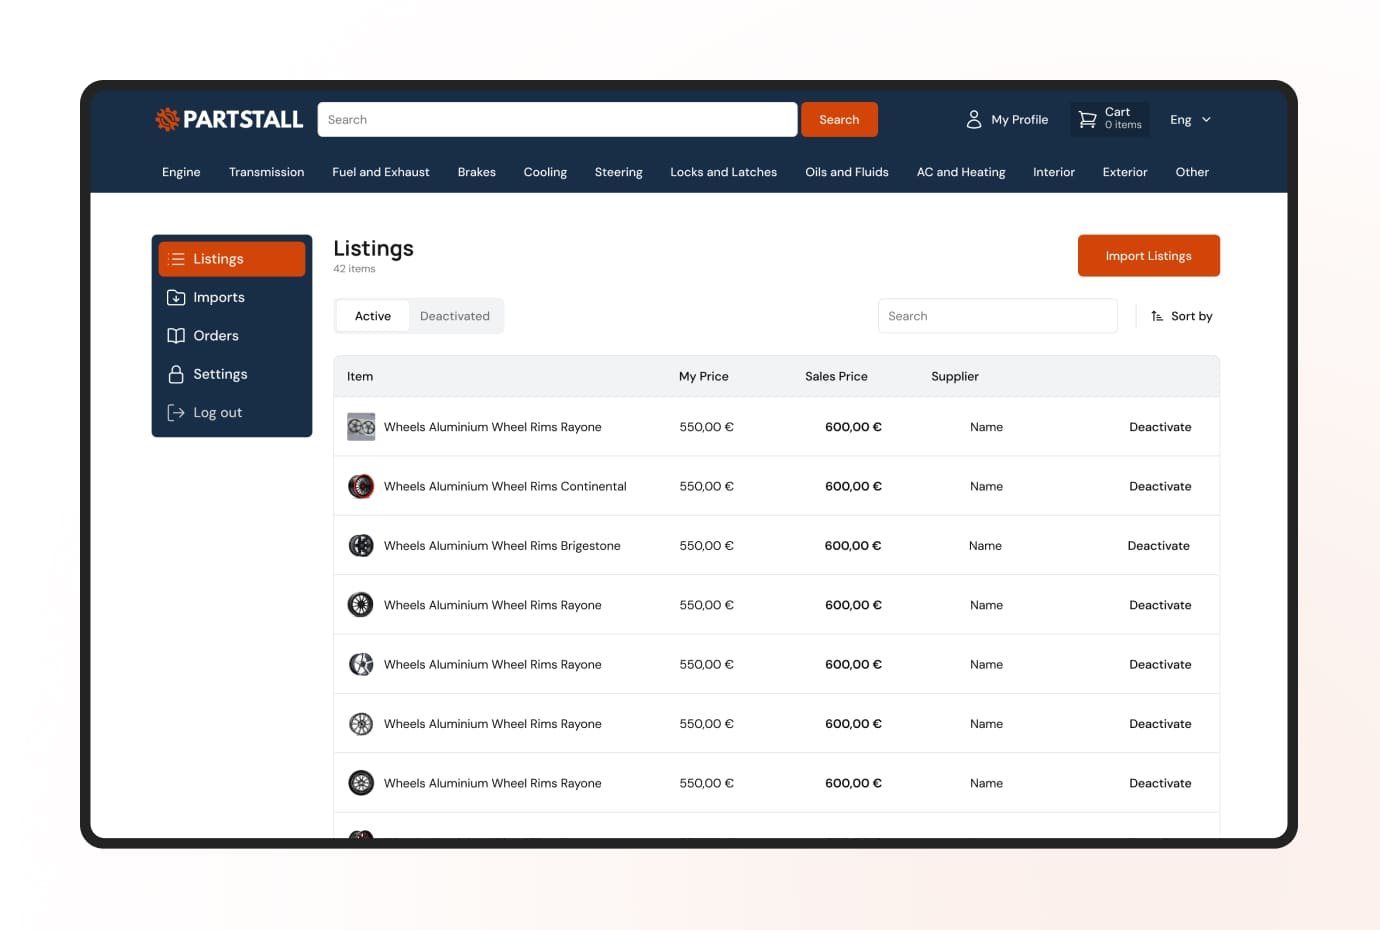Focus the top header search field

557,120
